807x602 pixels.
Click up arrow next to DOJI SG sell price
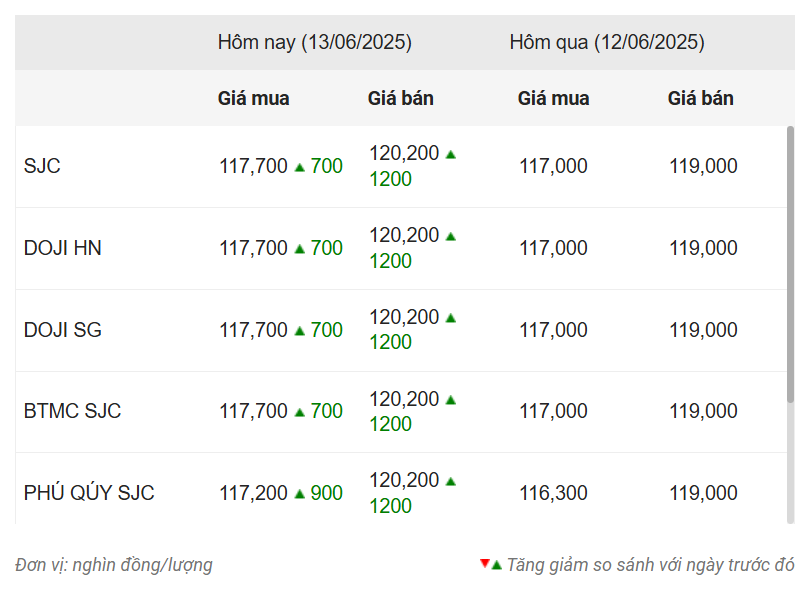coord(451,318)
